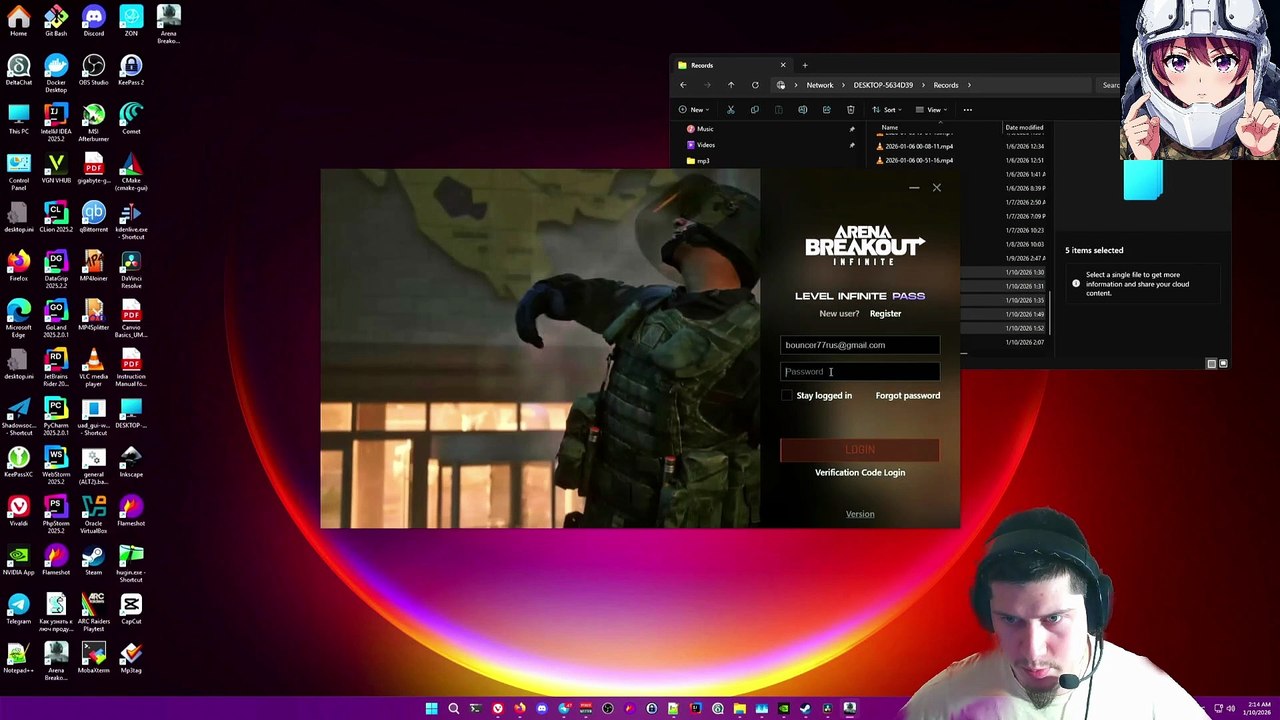Open the NVIDIA App desktop shortcut
Image resolution: width=1280 pixels, height=720 pixels.
[18, 560]
